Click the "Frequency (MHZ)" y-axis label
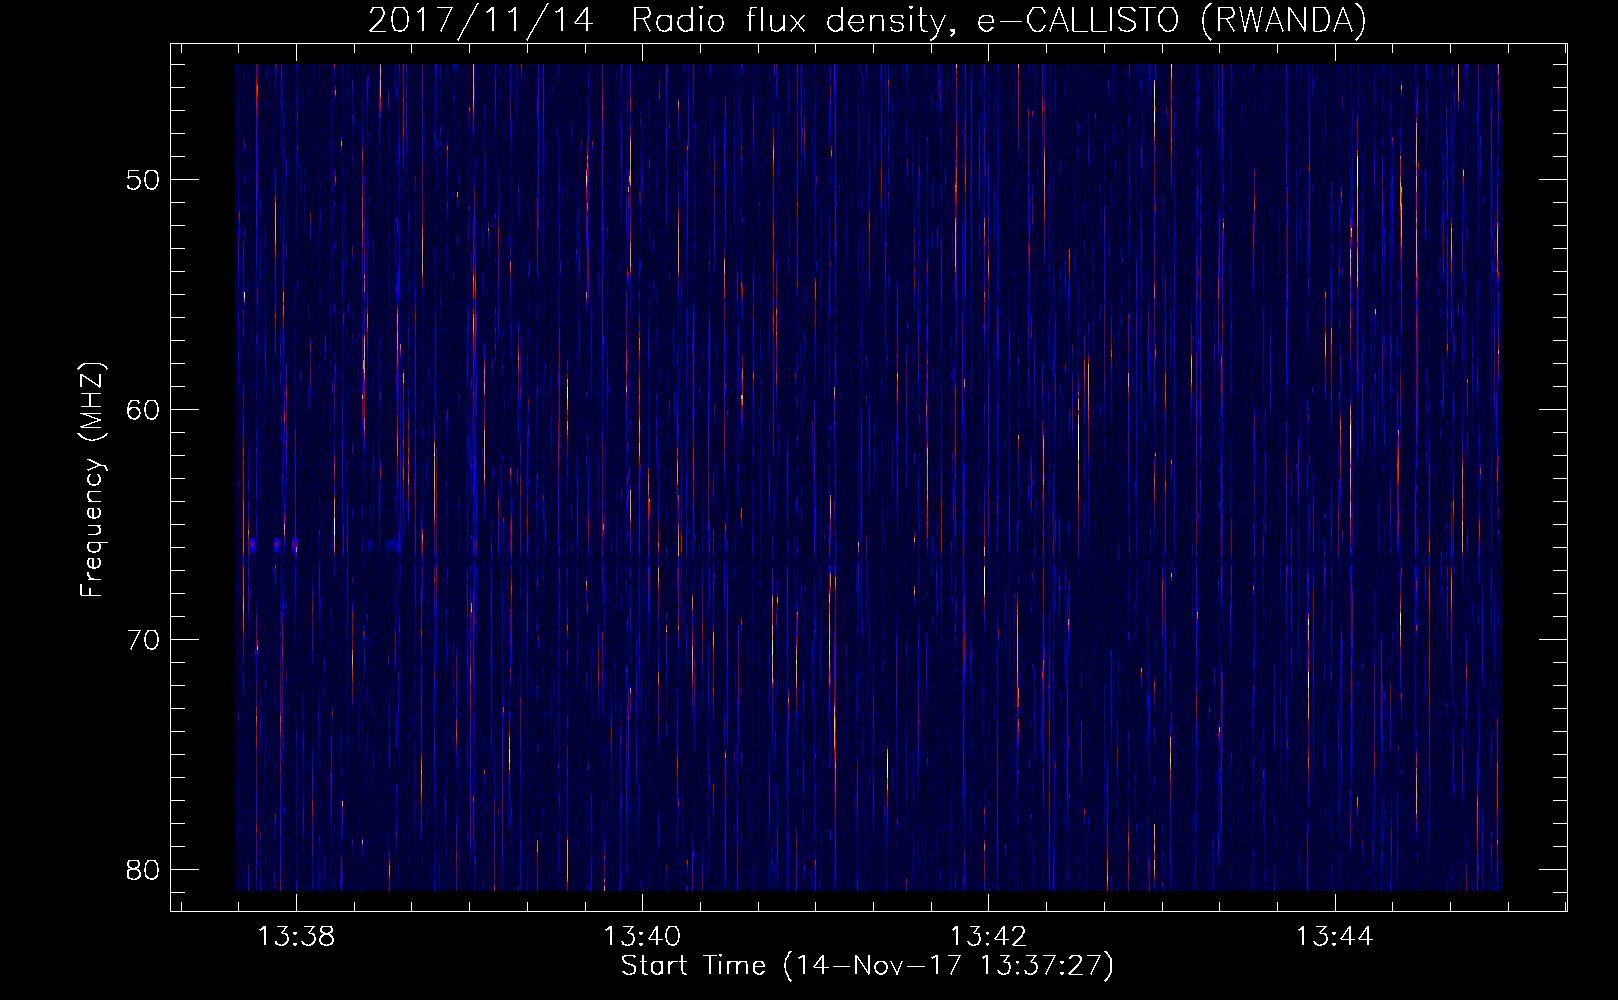This screenshot has height=1000, width=1618. point(92,480)
